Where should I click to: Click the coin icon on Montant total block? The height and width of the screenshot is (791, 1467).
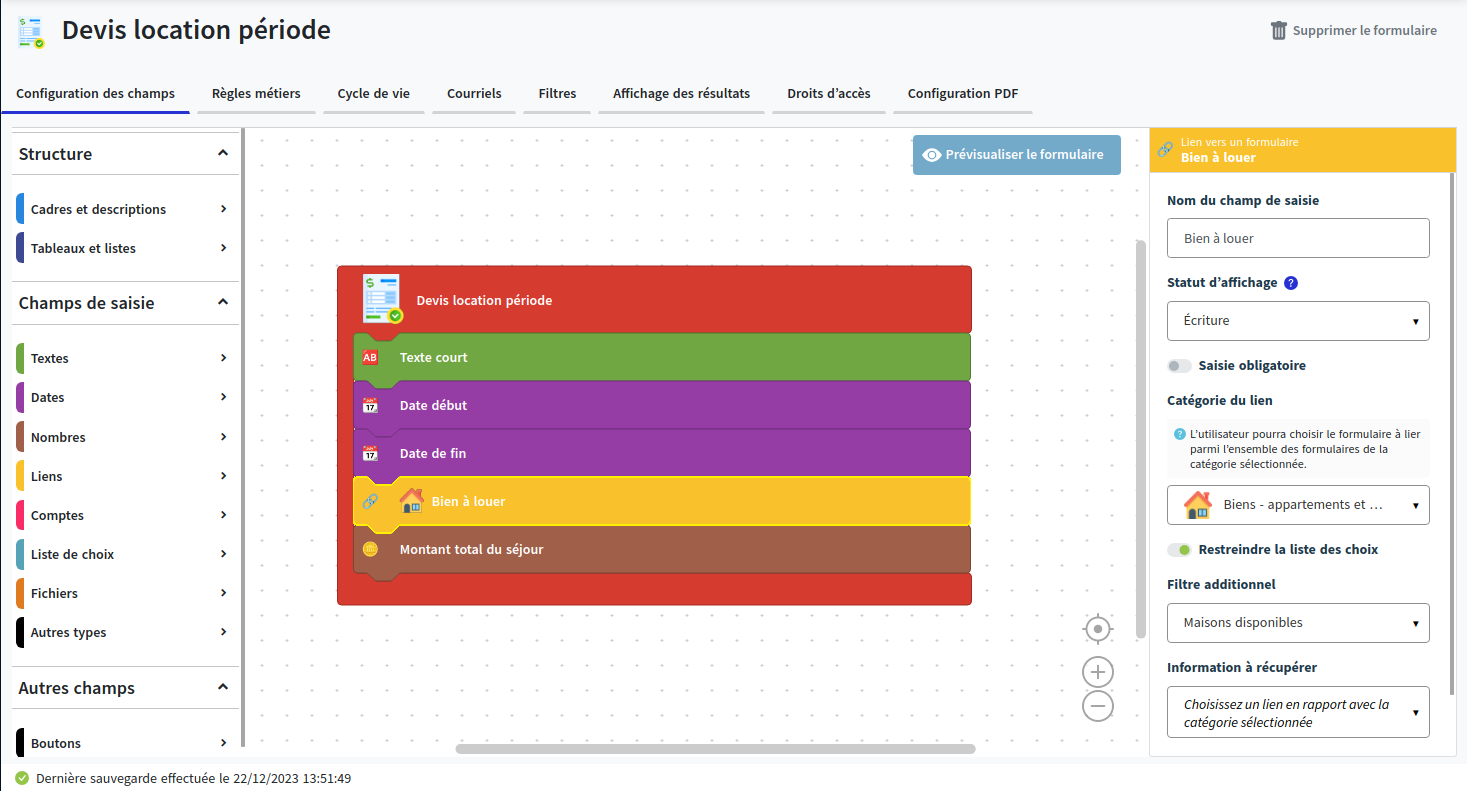pos(370,549)
